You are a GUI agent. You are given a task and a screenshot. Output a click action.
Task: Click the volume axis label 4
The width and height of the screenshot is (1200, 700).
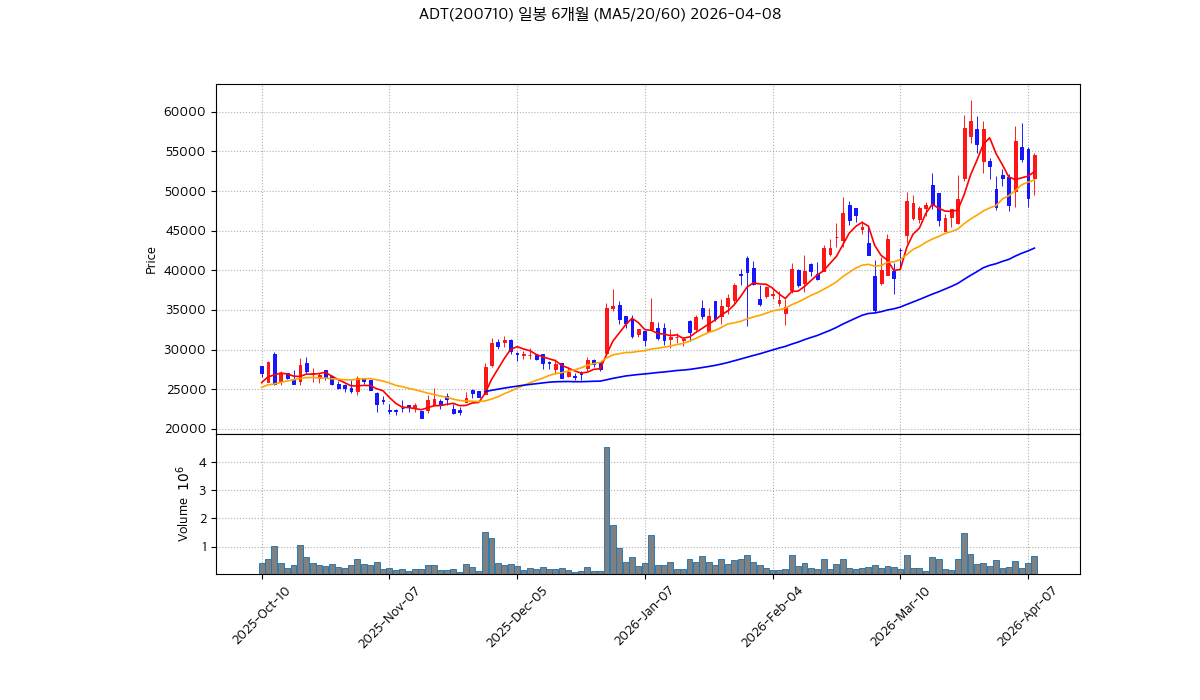point(202,462)
